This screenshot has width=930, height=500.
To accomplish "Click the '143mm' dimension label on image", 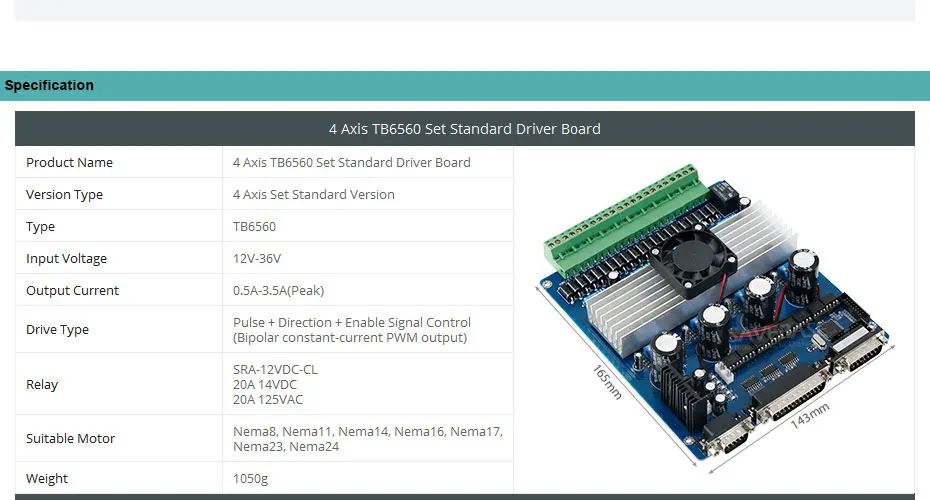I will 810,416.
